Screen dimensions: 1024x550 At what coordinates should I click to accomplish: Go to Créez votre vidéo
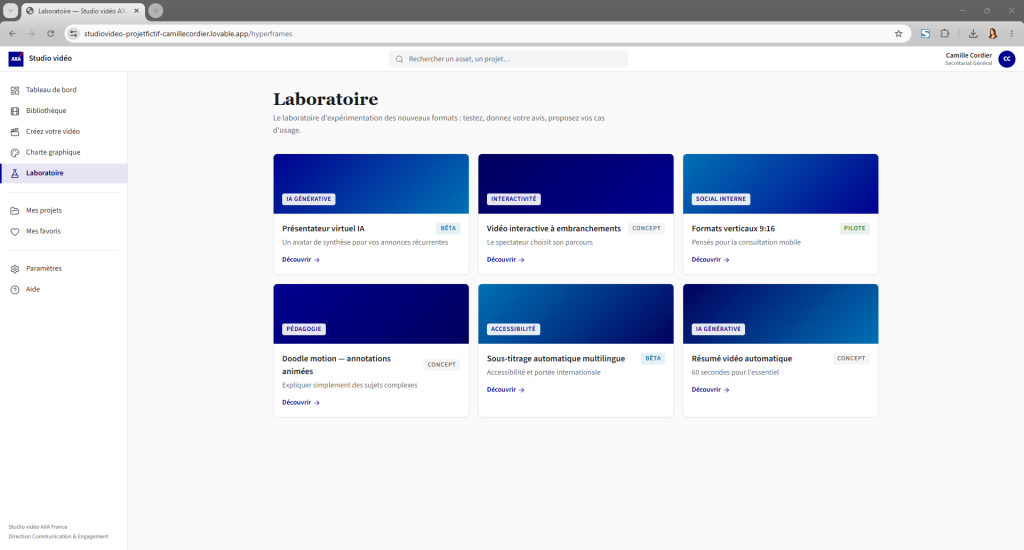[x=63, y=132]
